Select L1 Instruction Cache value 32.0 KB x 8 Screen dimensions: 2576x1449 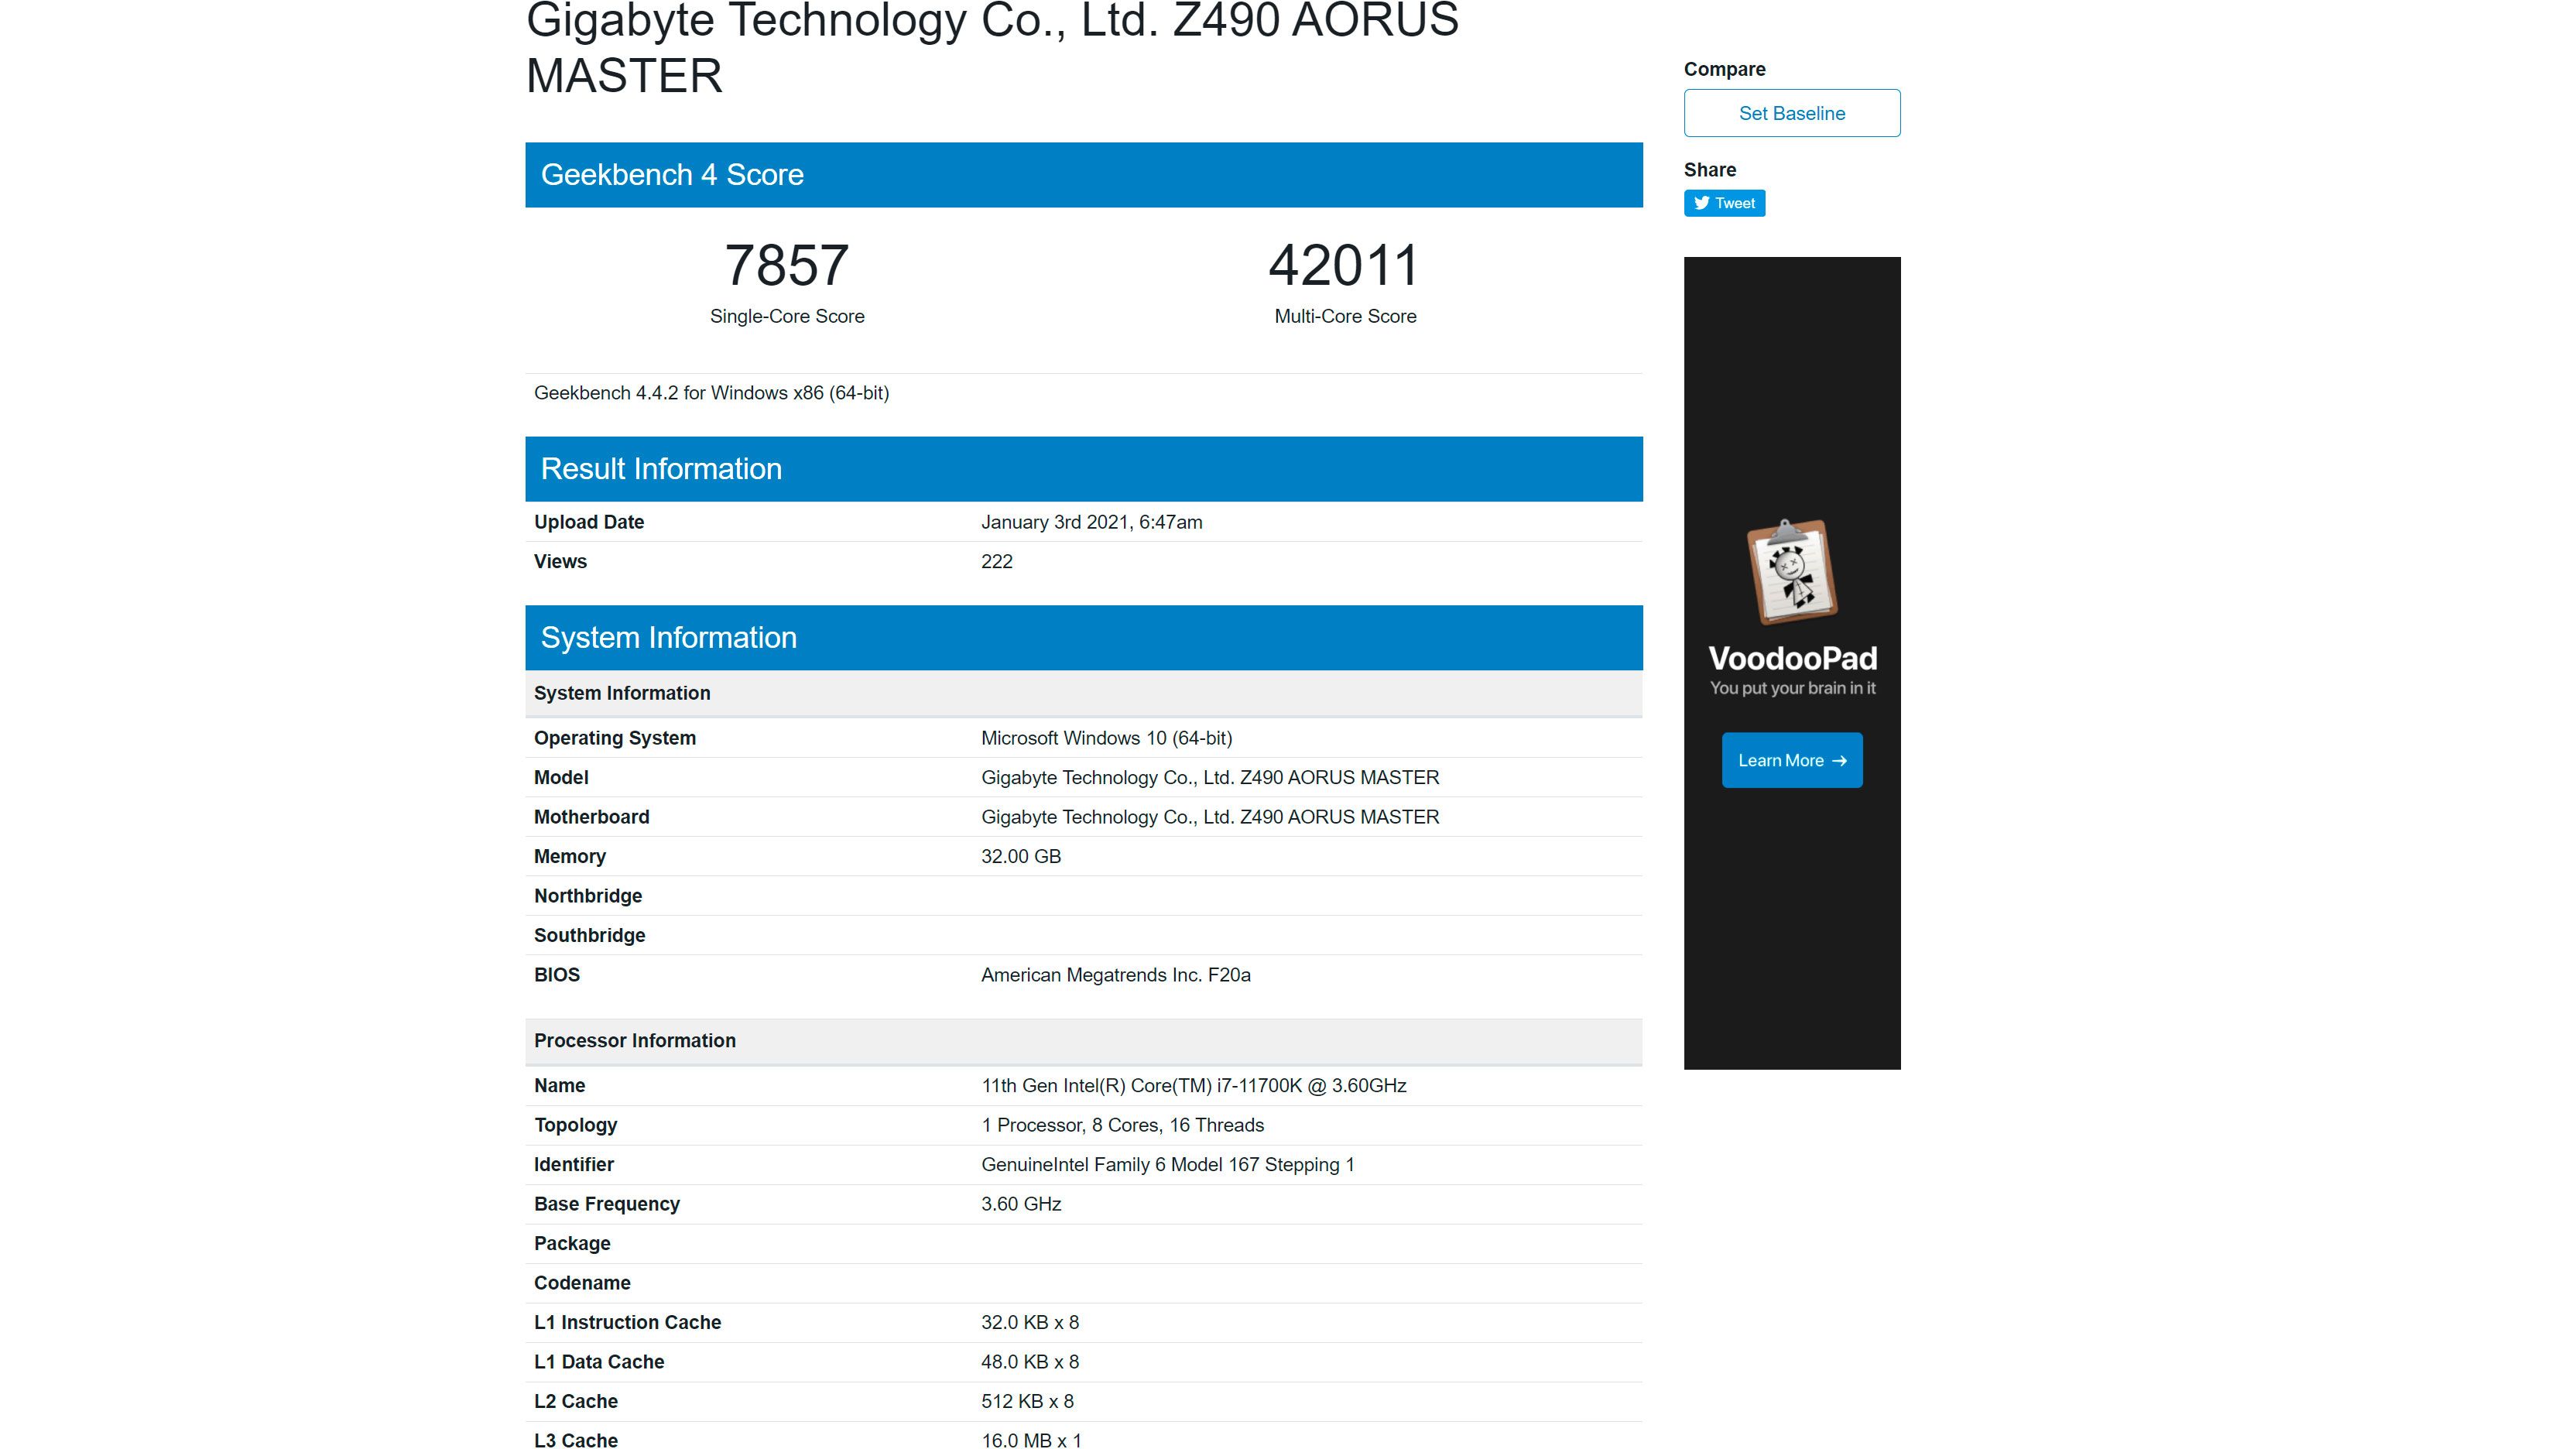tap(1029, 1323)
